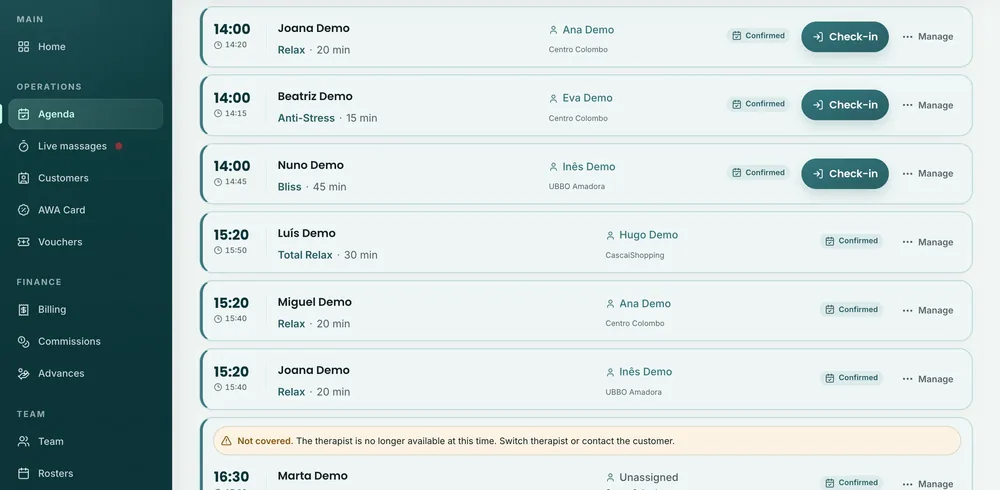This screenshot has width=1000, height=490.
Task: Click the Total Relax service label
Action: tap(305, 255)
